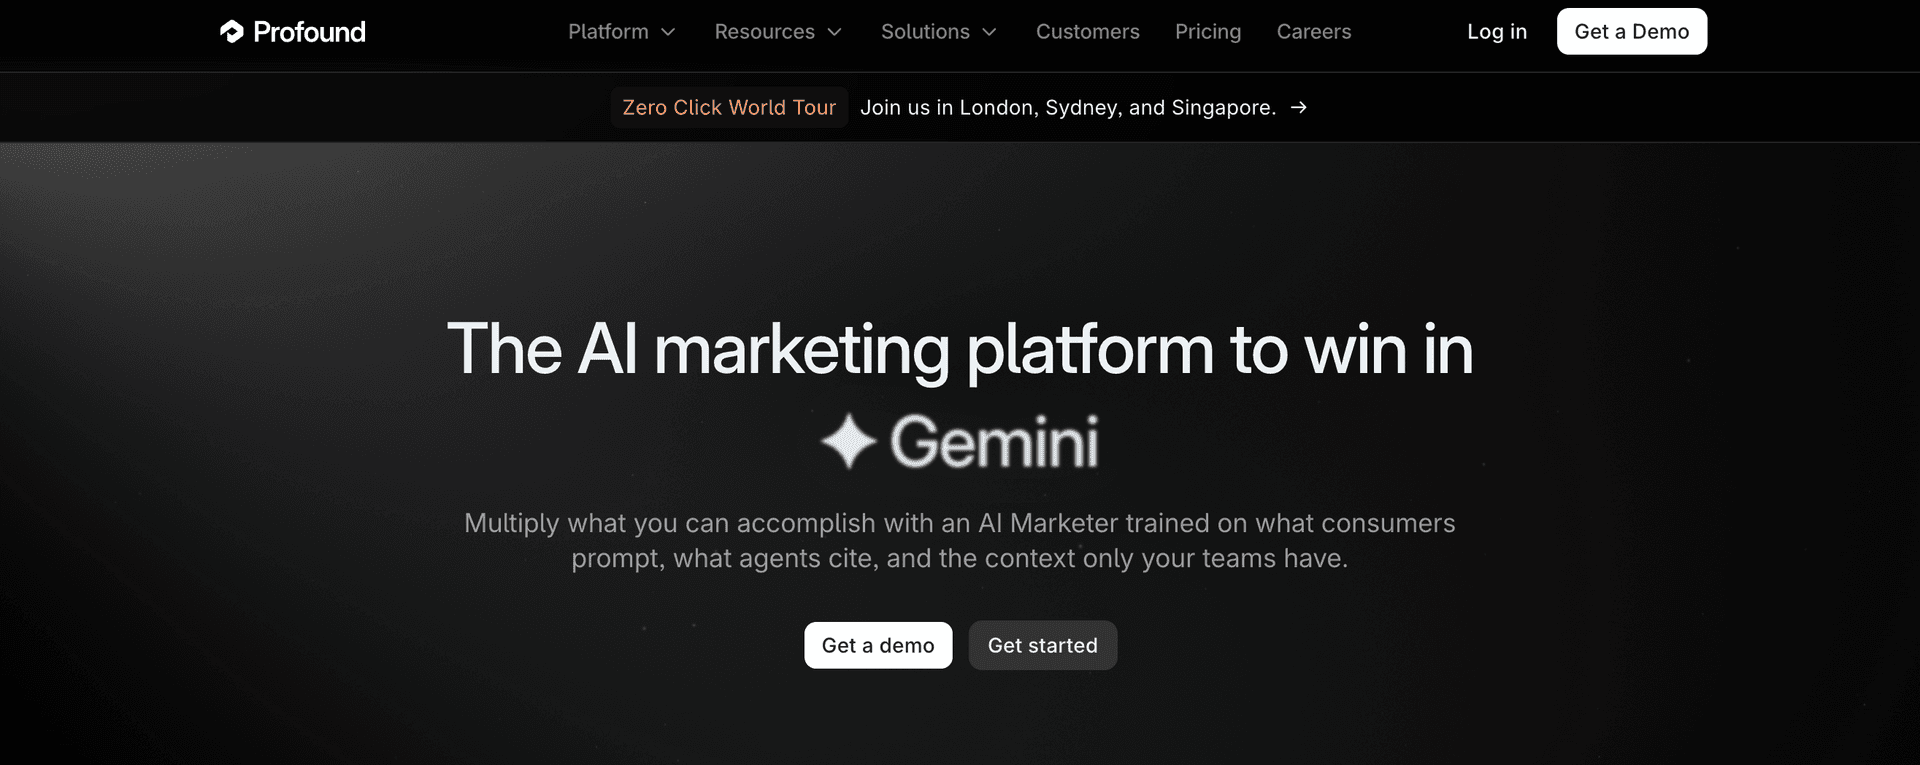
Task: Expand the Platform dropdown chevron
Action: point(668,32)
